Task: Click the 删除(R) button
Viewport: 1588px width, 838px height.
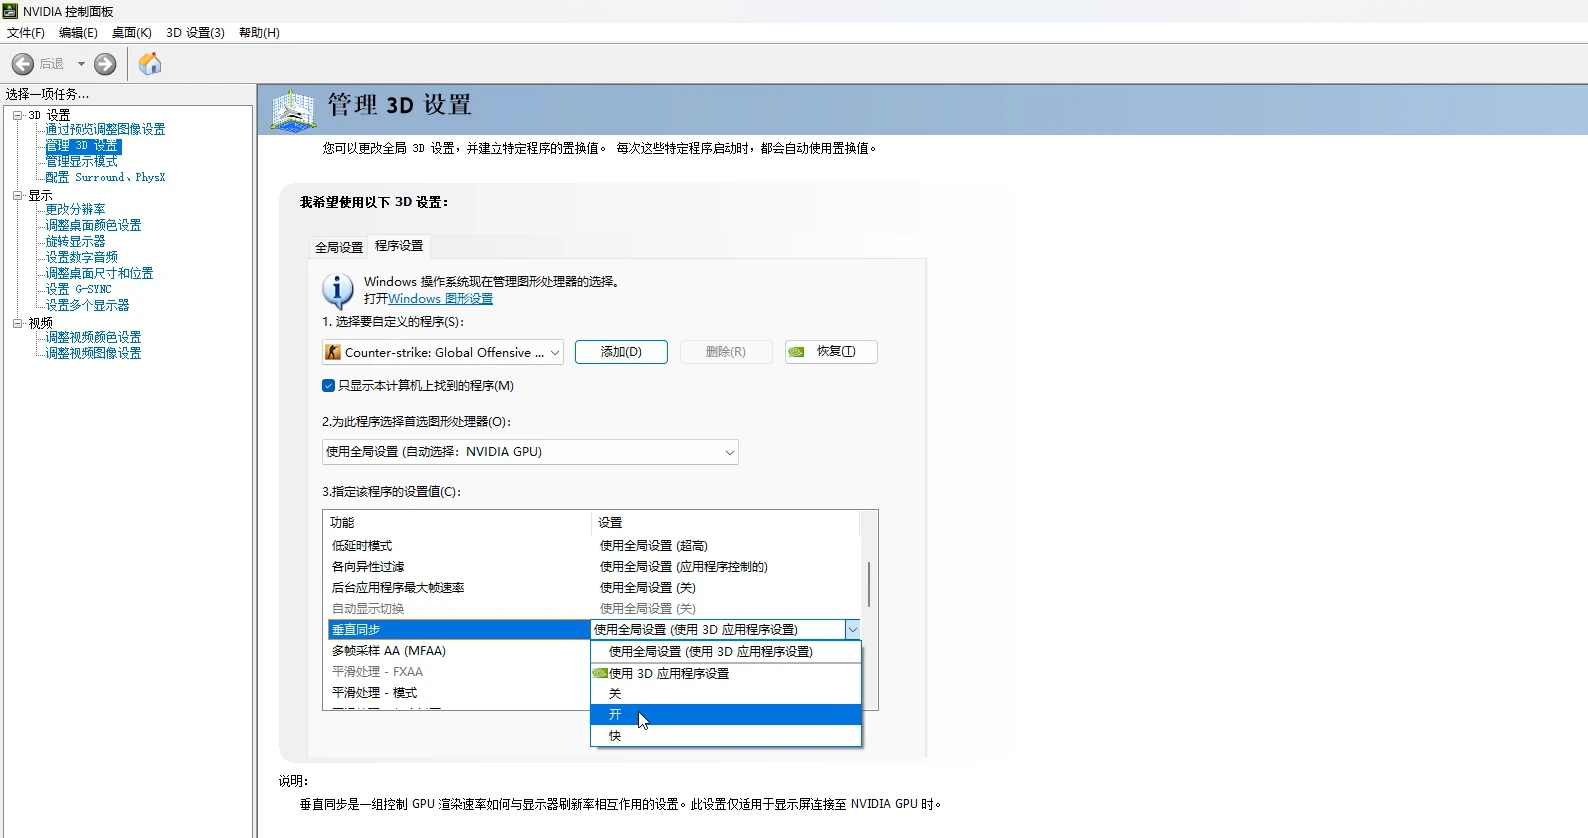Action: tap(726, 352)
